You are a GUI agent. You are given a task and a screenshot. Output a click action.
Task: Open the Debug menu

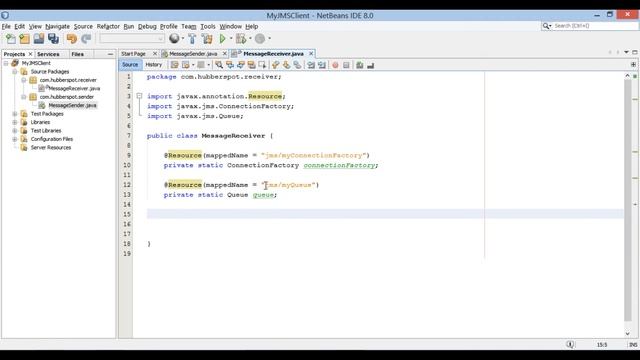pos(147,26)
